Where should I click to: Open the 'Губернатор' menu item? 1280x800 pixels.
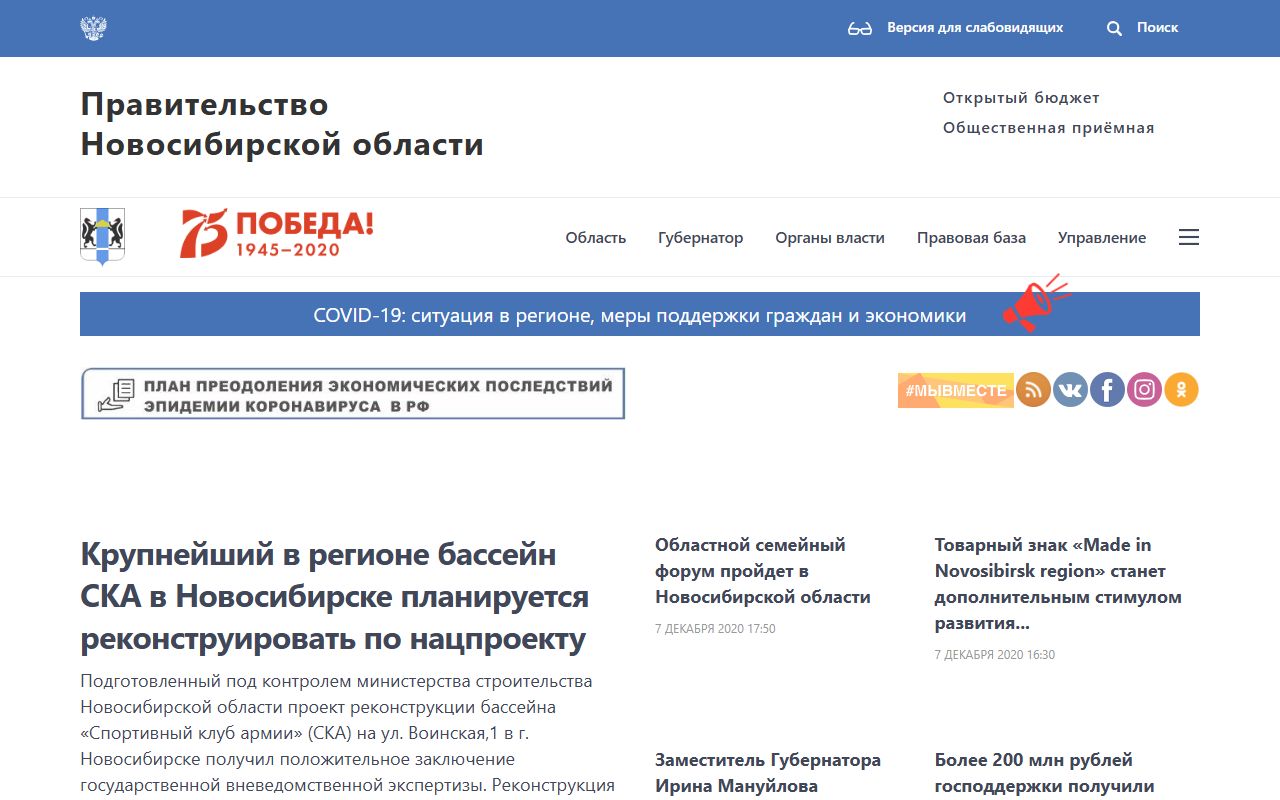(x=701, y=238)
